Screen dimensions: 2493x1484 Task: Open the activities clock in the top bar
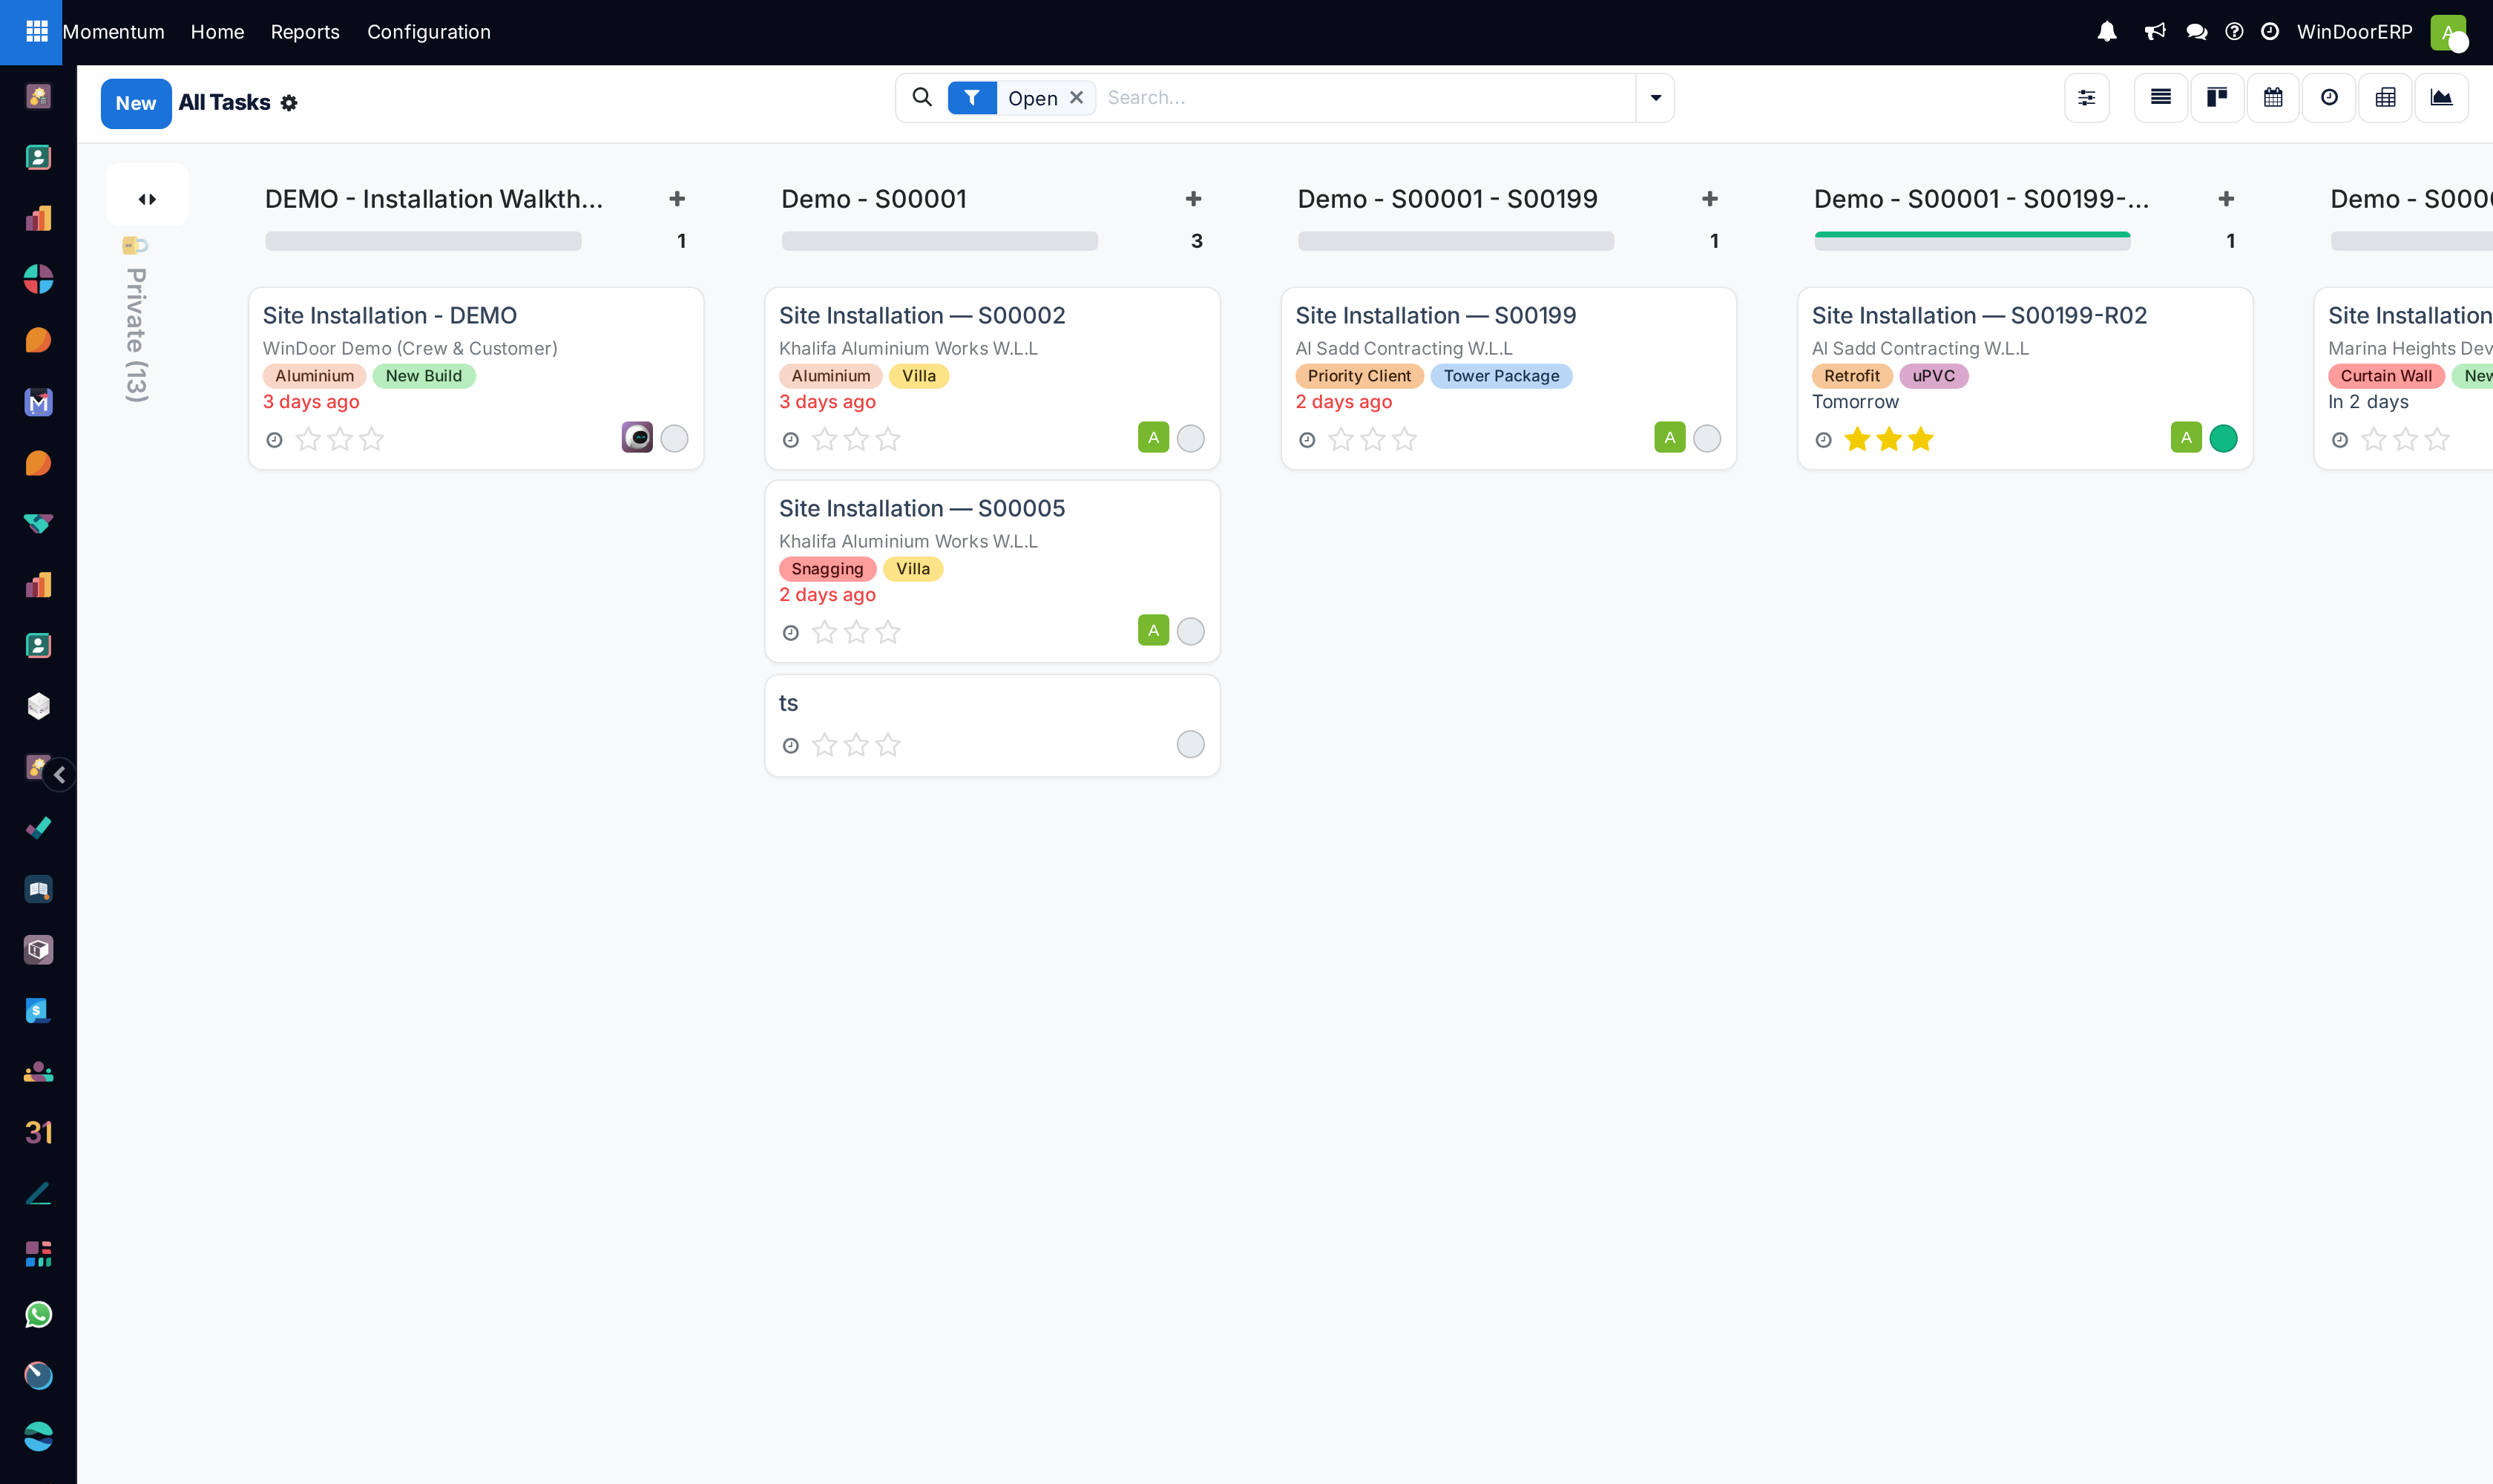pos(2270,31)
